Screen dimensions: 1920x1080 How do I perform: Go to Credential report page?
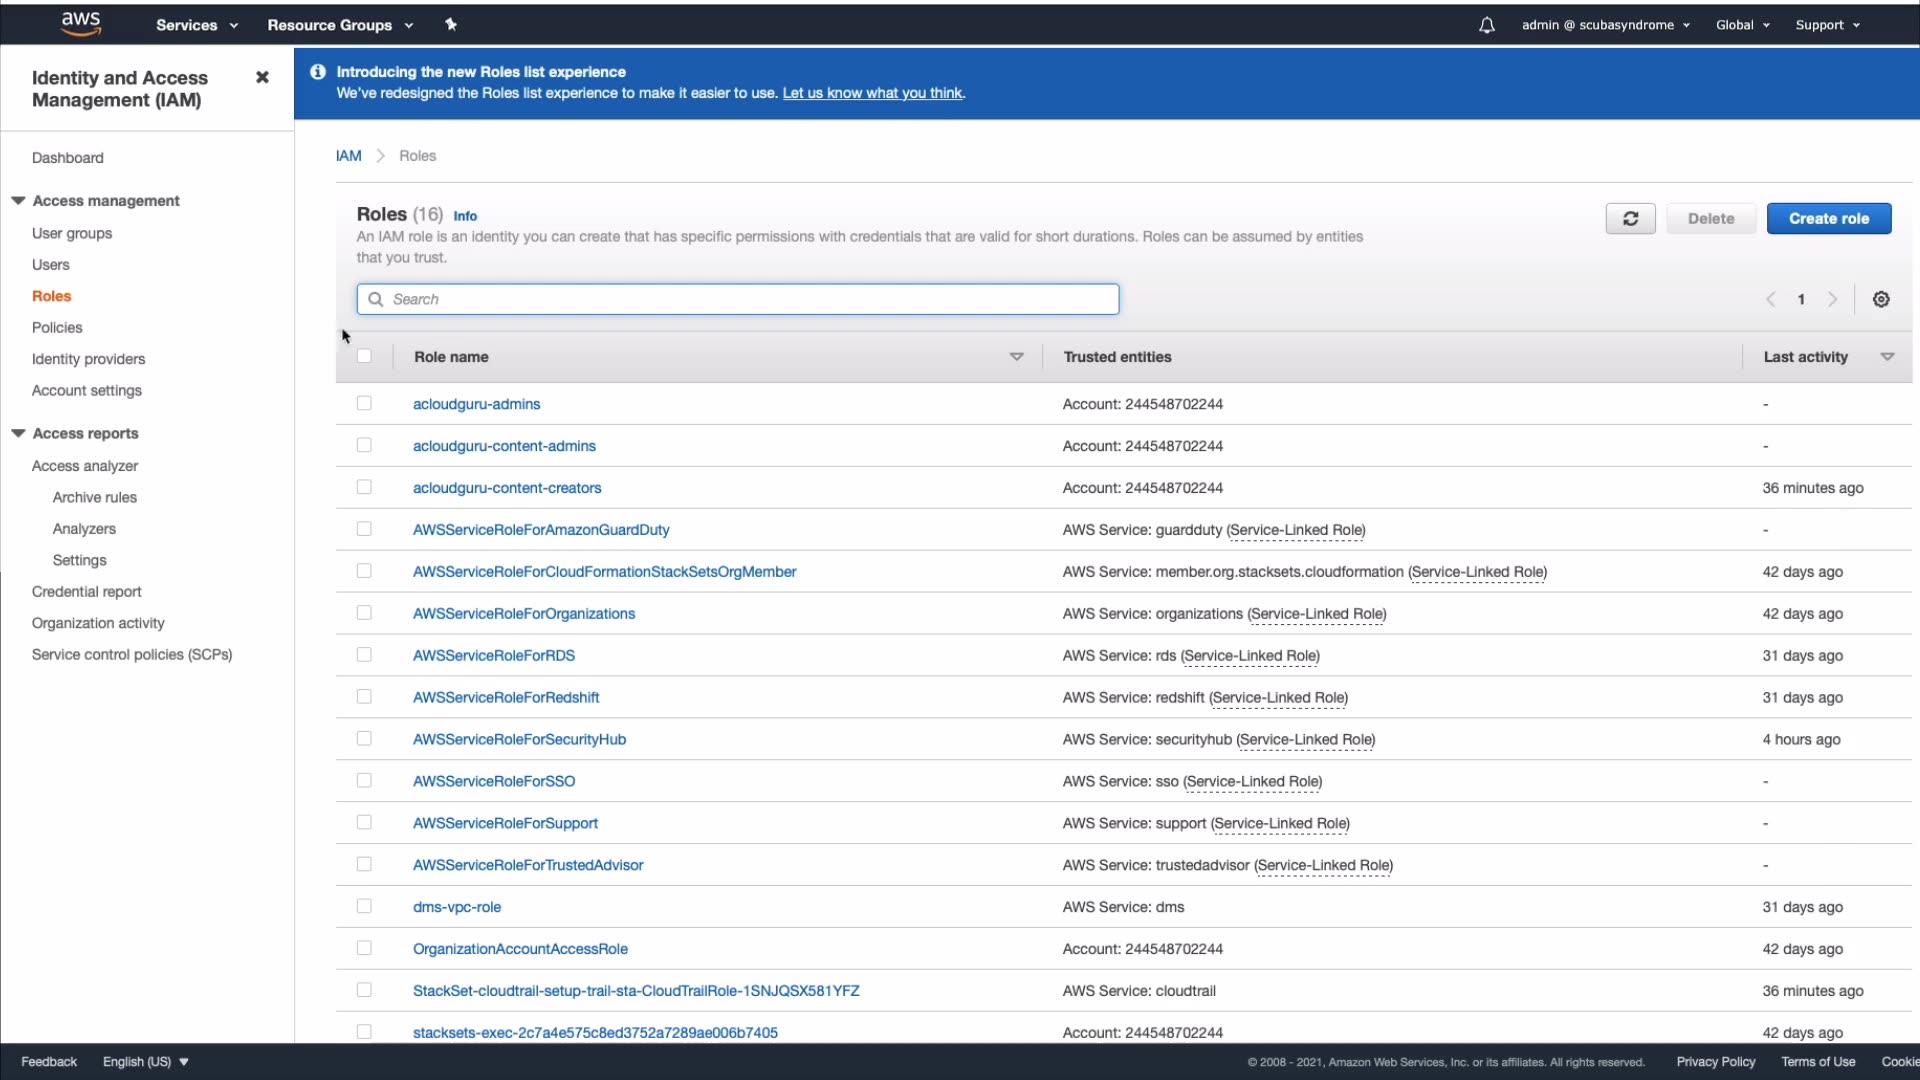point(86,592)
